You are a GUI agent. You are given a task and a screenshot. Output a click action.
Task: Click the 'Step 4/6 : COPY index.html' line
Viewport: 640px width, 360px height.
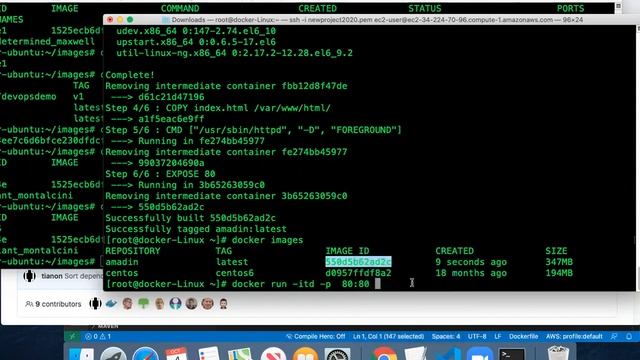coord(218,108)
